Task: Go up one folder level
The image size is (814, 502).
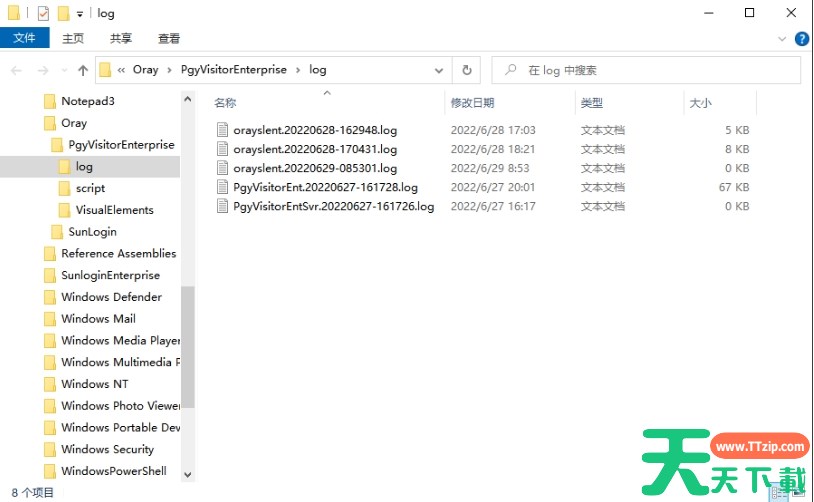Action: click(83, 70)
